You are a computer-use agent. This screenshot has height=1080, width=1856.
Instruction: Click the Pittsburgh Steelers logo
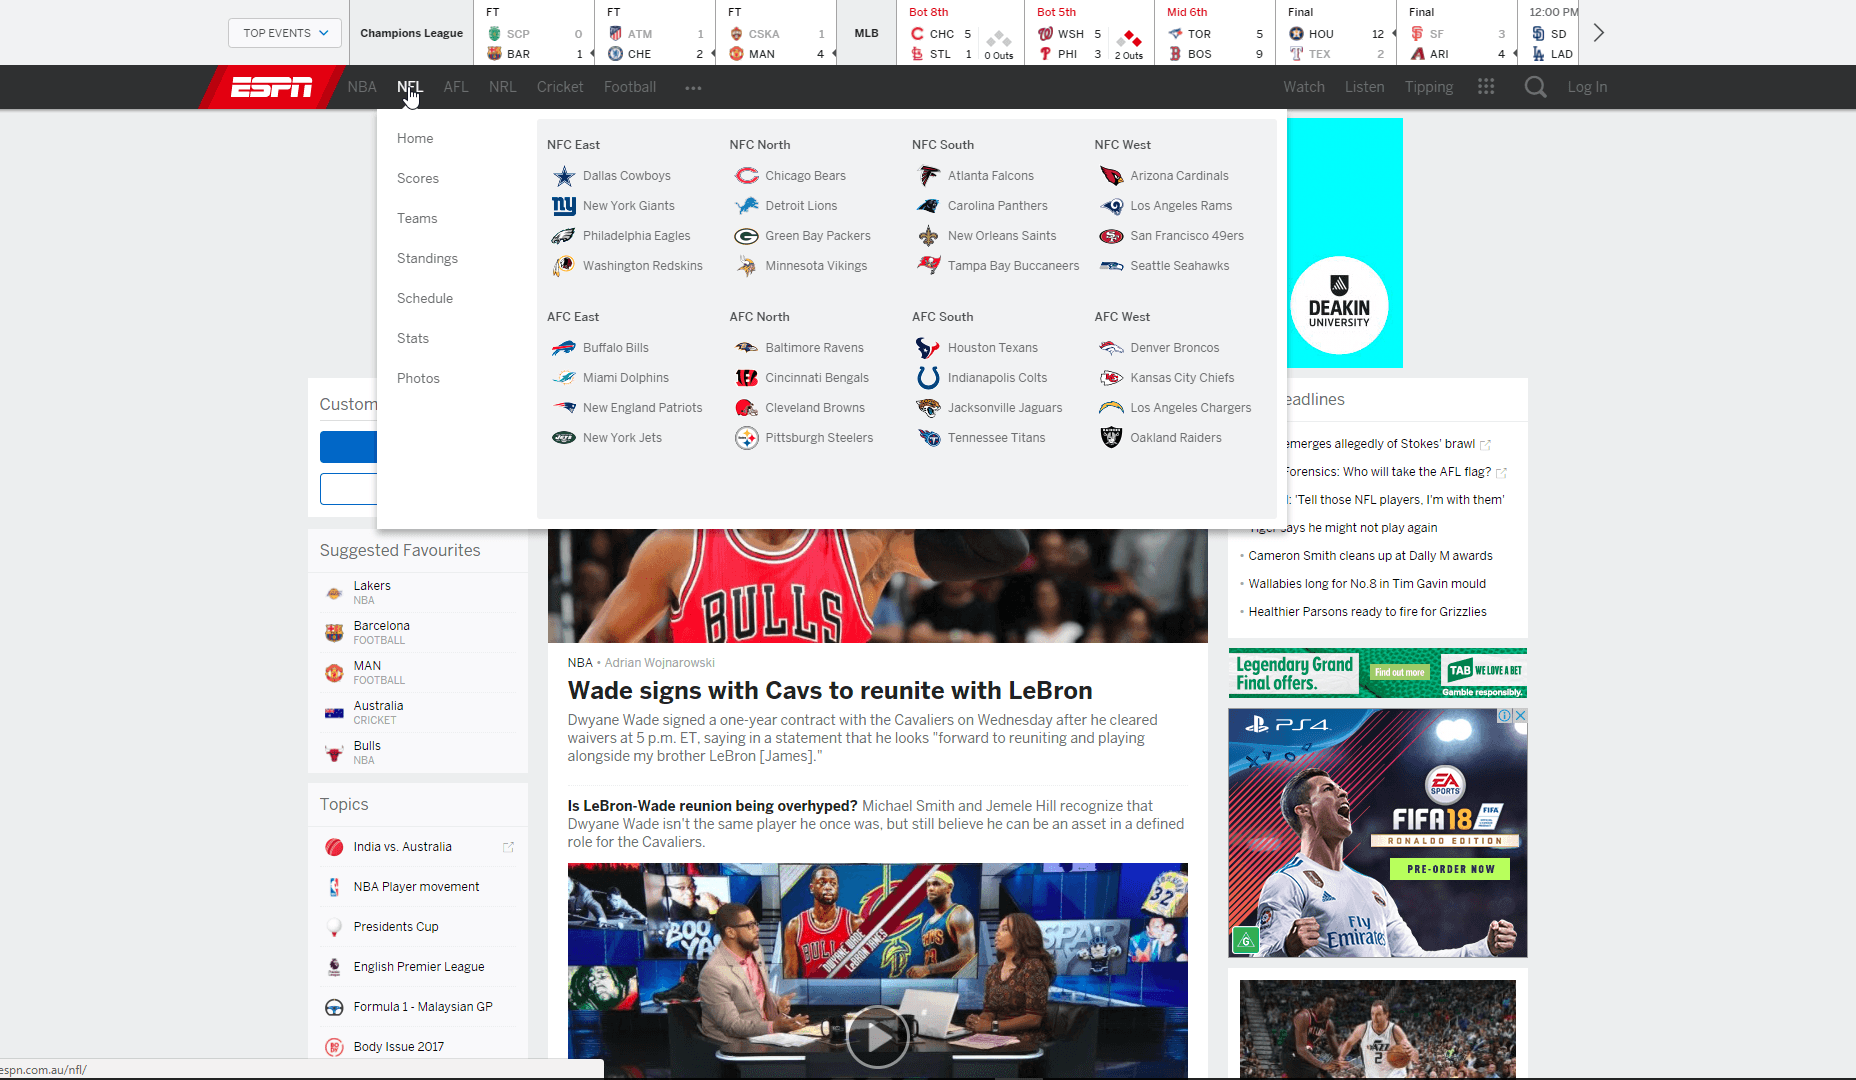click(x=747, y=438)
